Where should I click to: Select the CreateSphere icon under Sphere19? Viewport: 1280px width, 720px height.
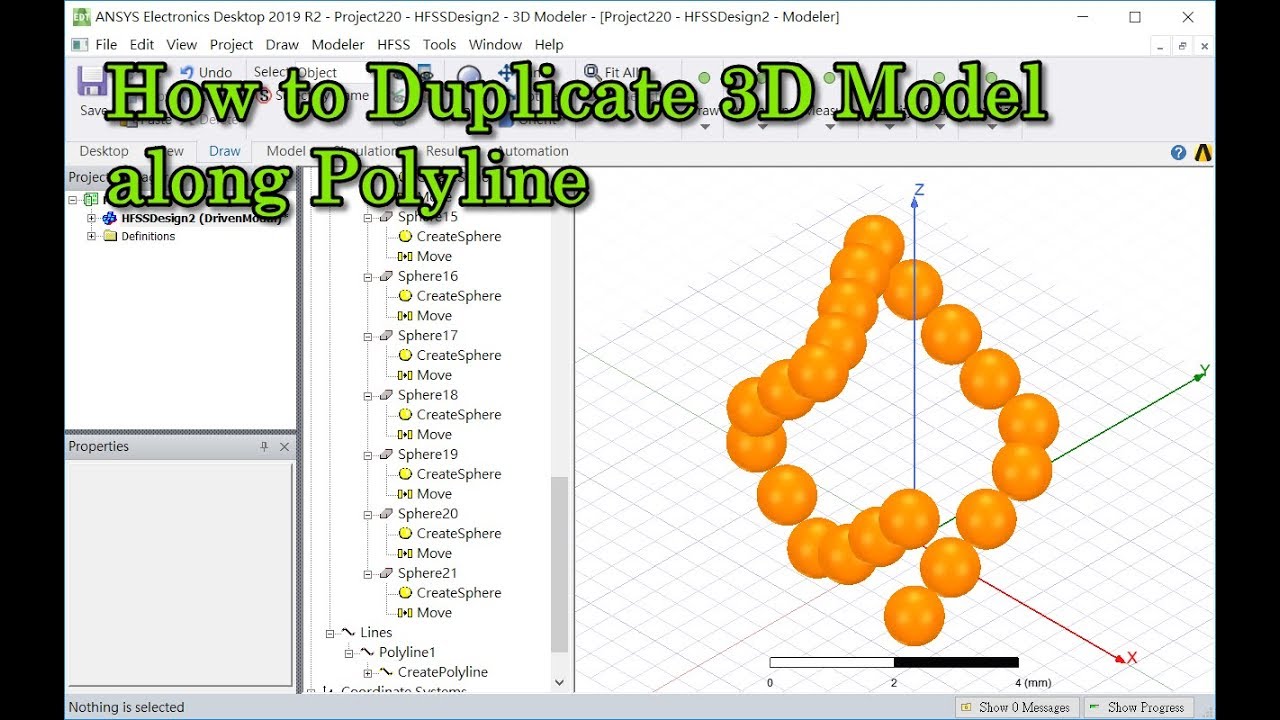point(405,475)
